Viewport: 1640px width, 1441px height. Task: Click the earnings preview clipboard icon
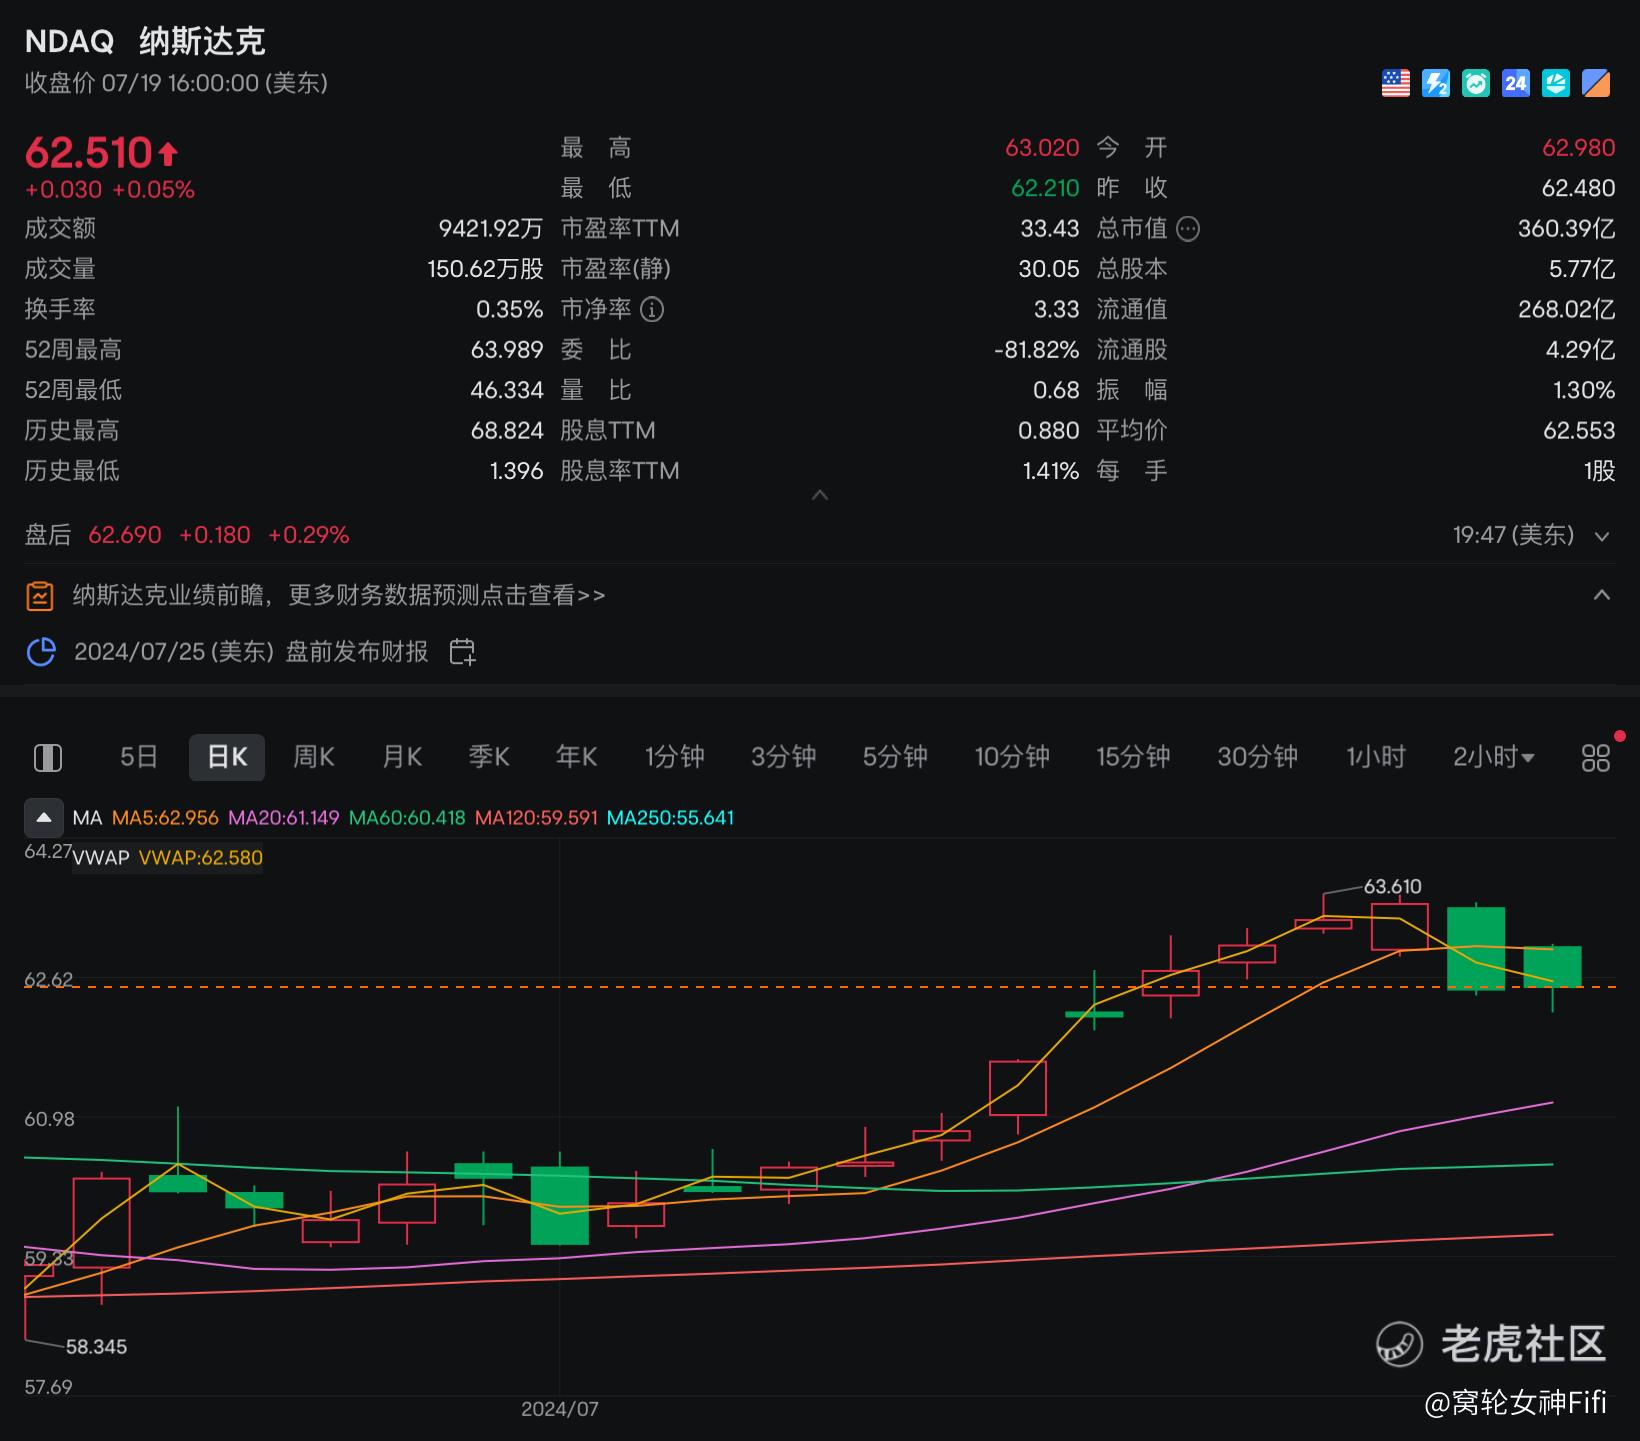coord(40,596)
